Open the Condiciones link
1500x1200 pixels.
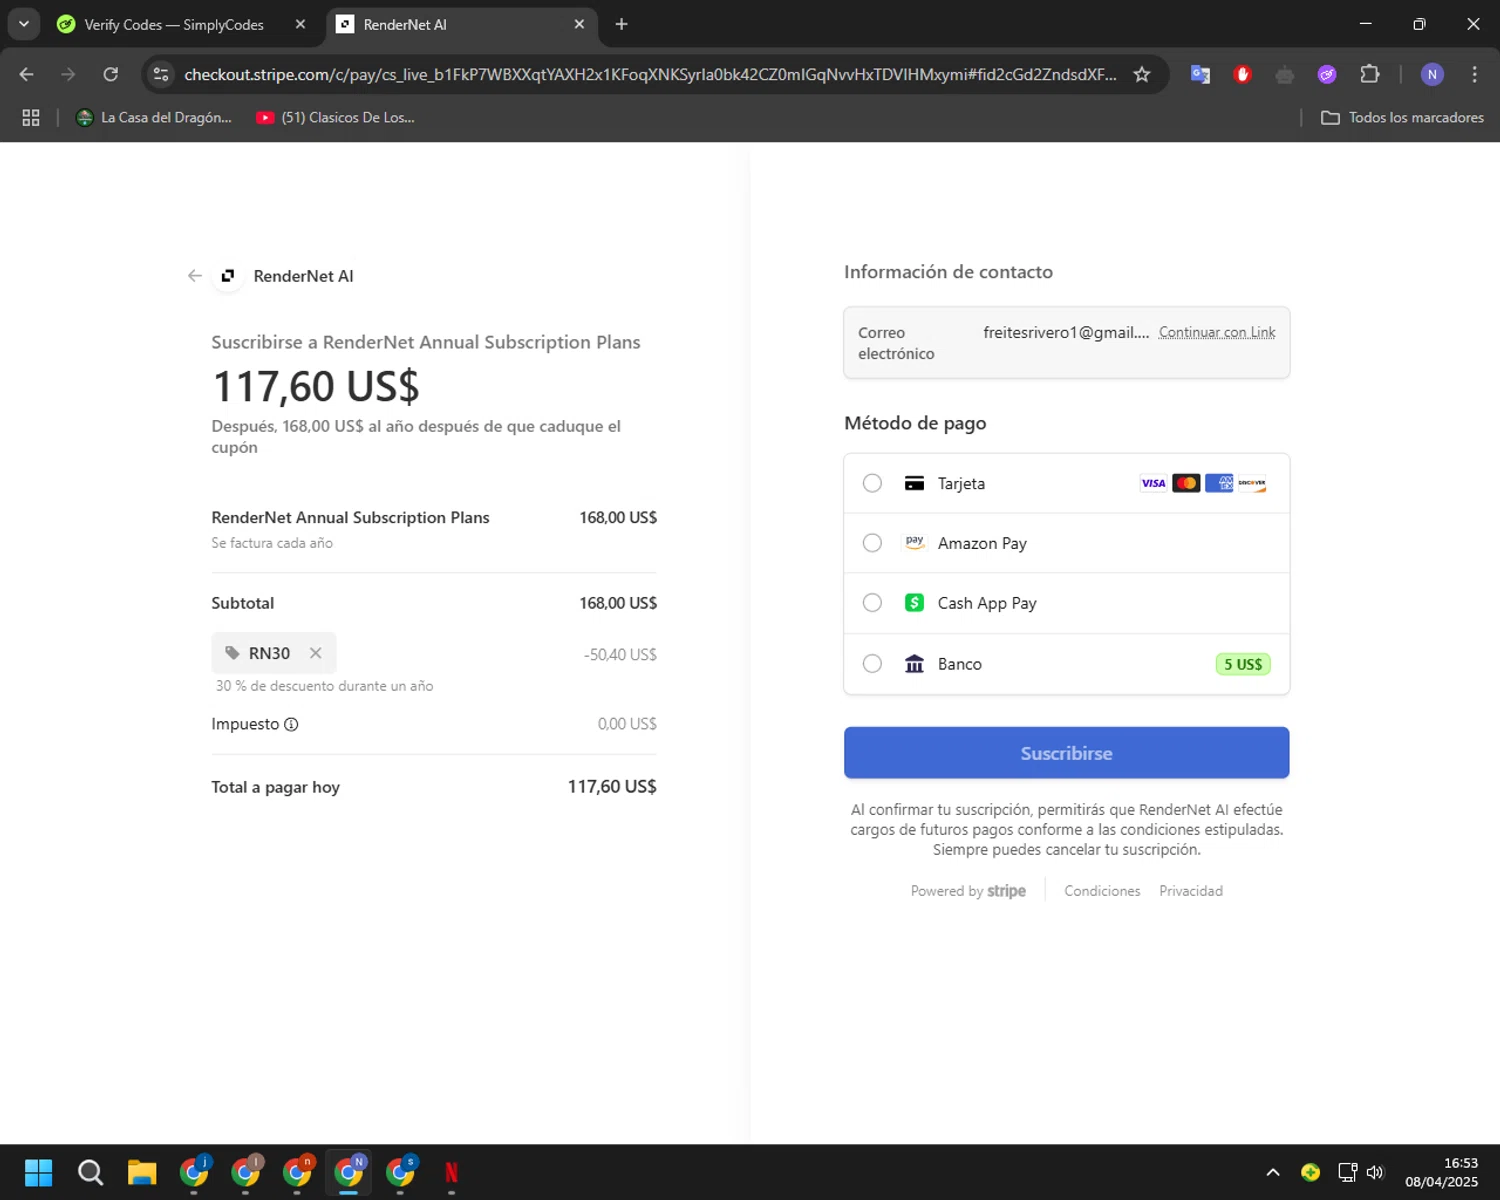coord(1102,891)
